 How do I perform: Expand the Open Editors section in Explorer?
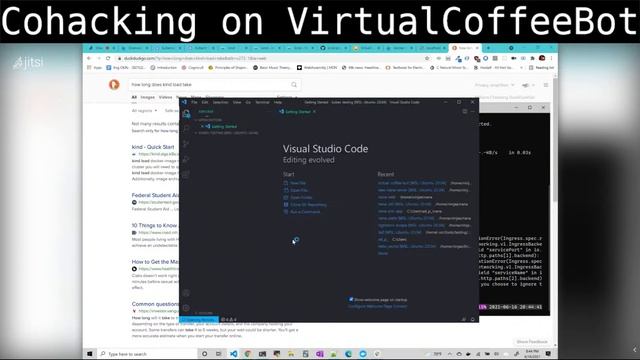pyautogui.click(x=210, y=120)
